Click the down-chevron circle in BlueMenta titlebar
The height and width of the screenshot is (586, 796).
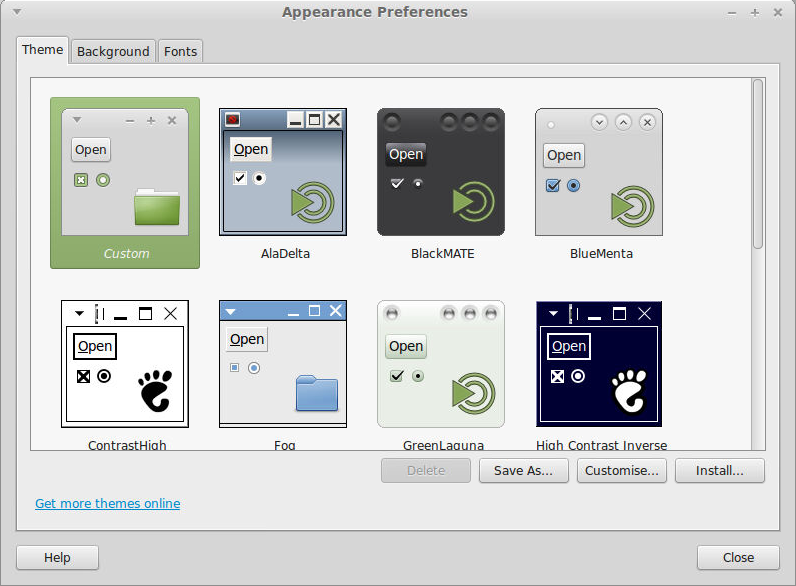pyautogui.click(x=600, y=122)
